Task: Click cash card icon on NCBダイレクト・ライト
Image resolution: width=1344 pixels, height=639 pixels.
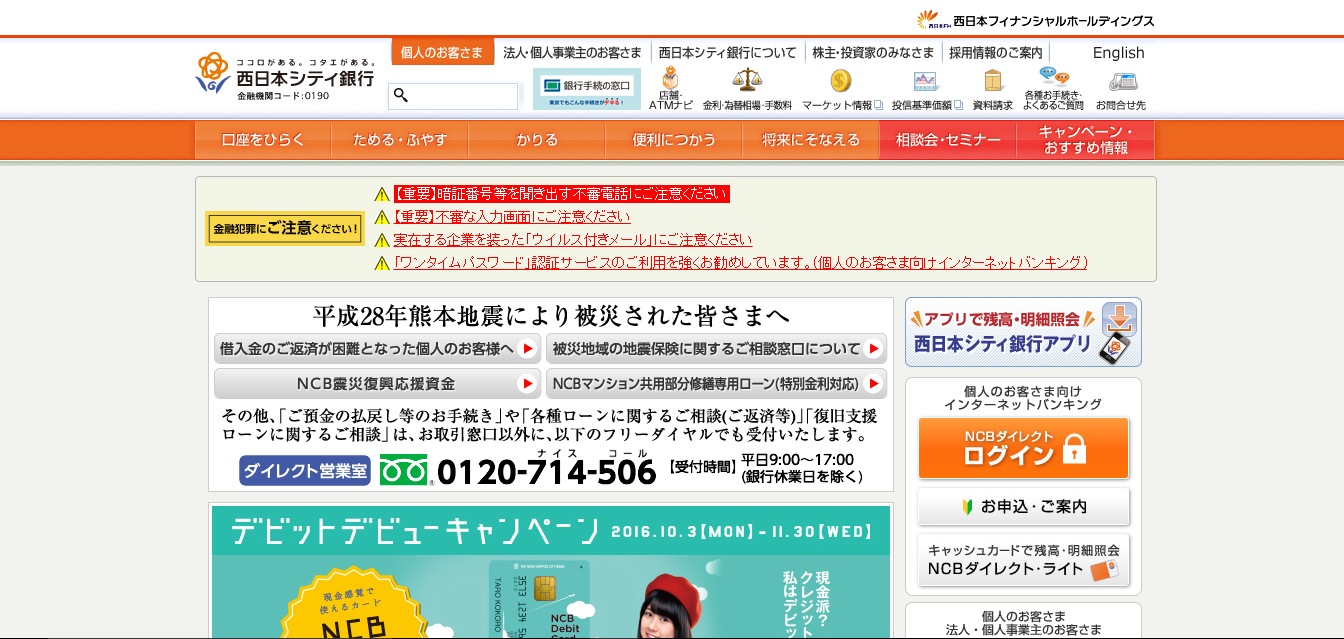Action: point(1103,570)
